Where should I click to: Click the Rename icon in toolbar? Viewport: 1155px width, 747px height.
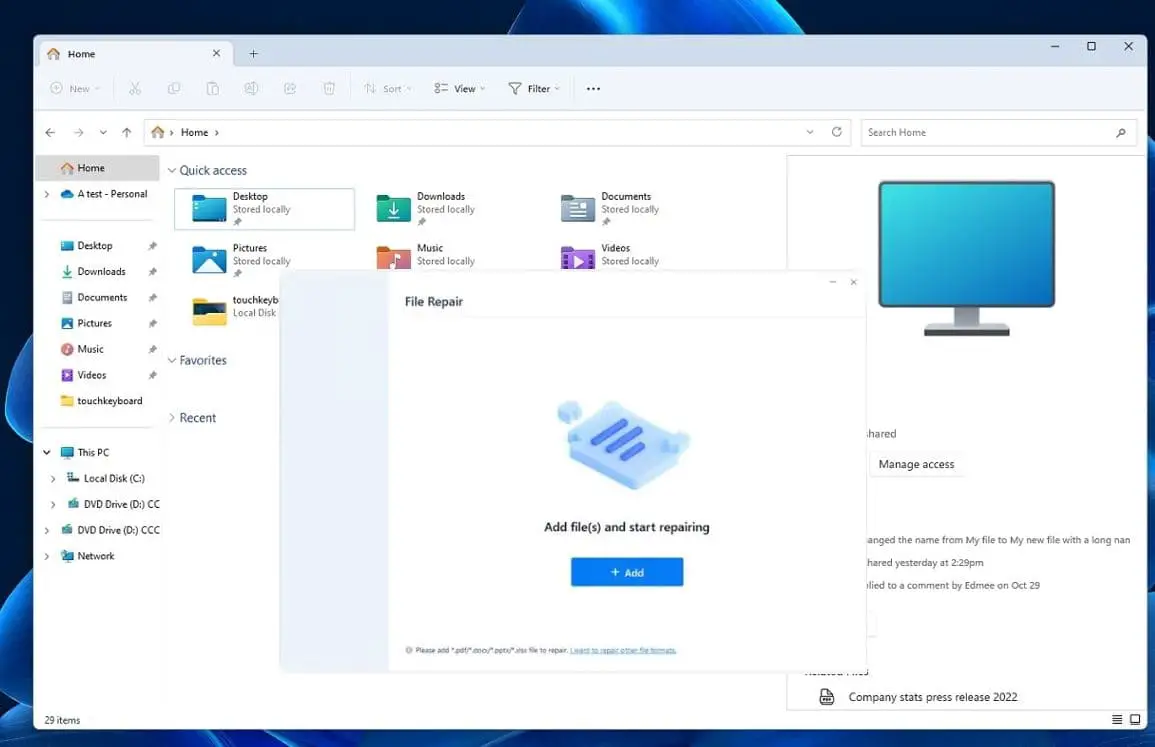251,88
